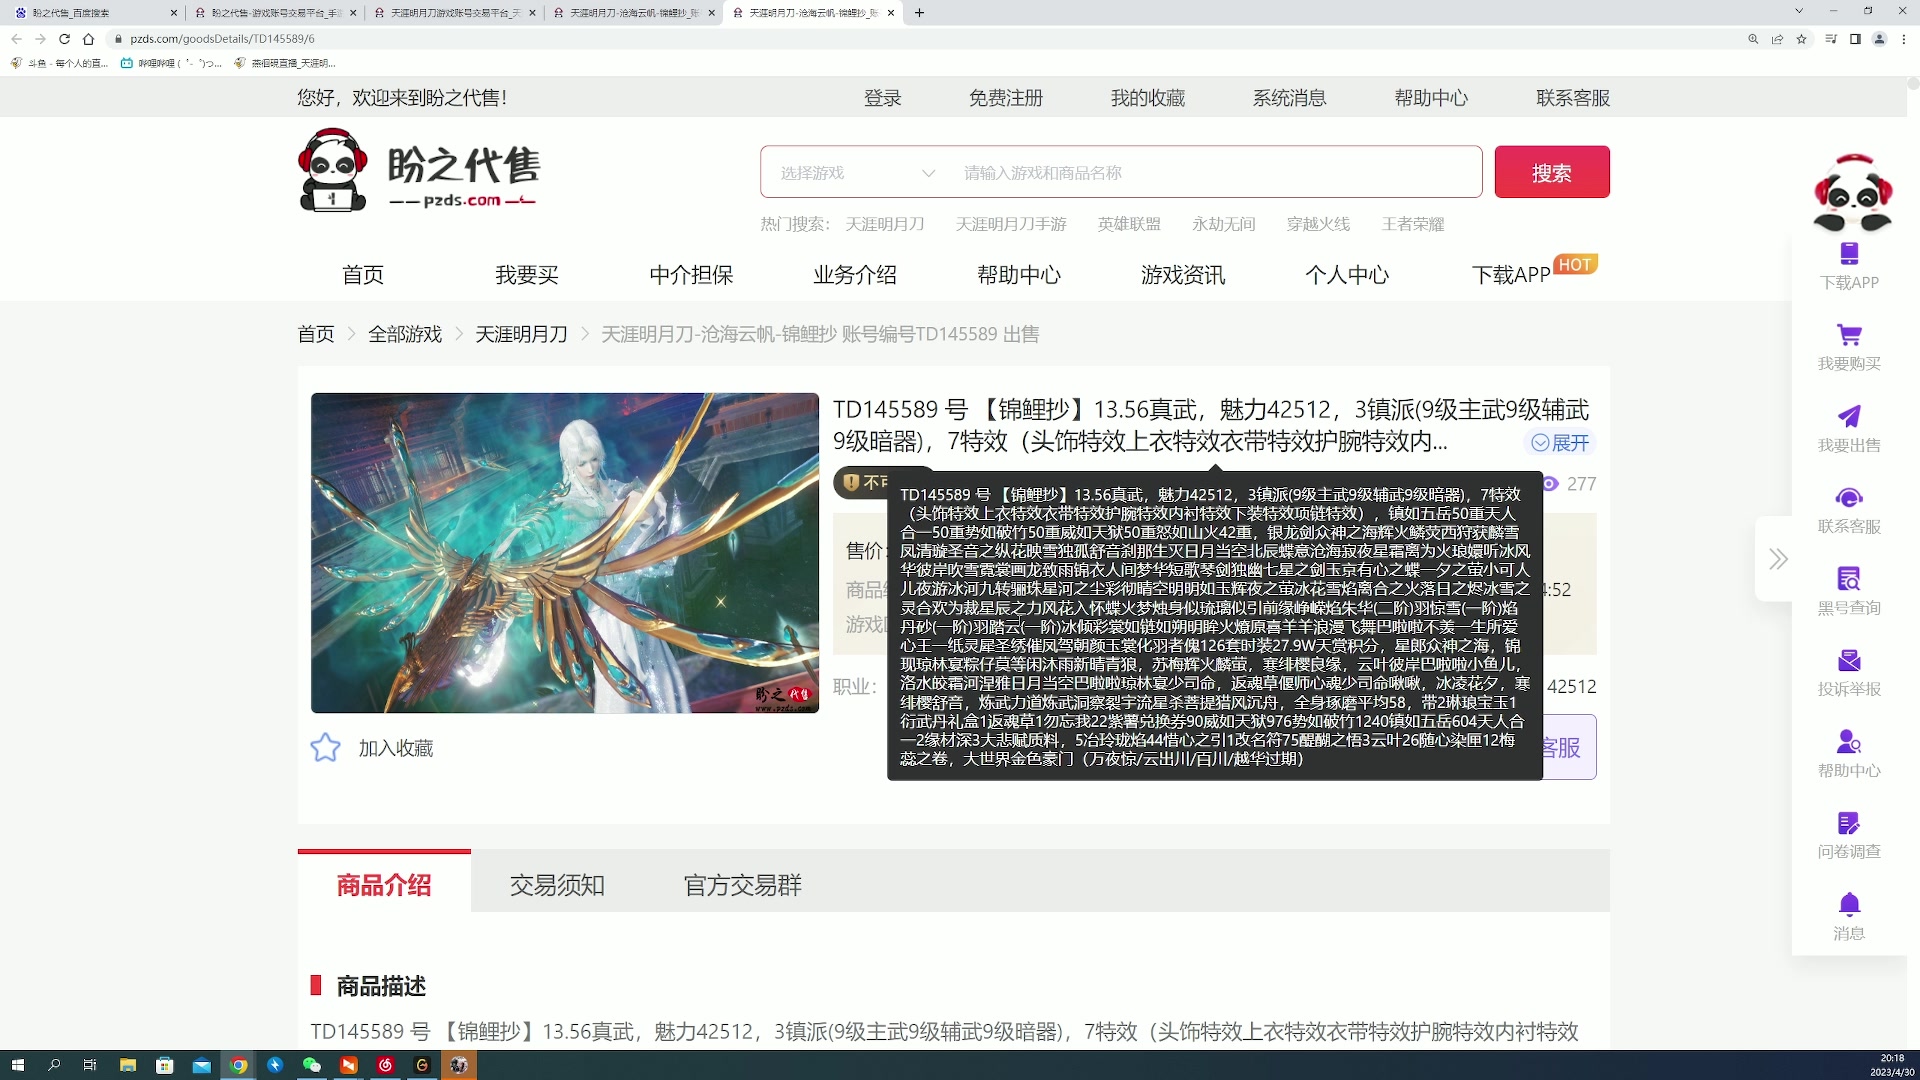Click the red 搜索 button
Image resolution: width=1920 pixels, height=1080 pixels.
pyautogui.click(x=1551, y=173)
